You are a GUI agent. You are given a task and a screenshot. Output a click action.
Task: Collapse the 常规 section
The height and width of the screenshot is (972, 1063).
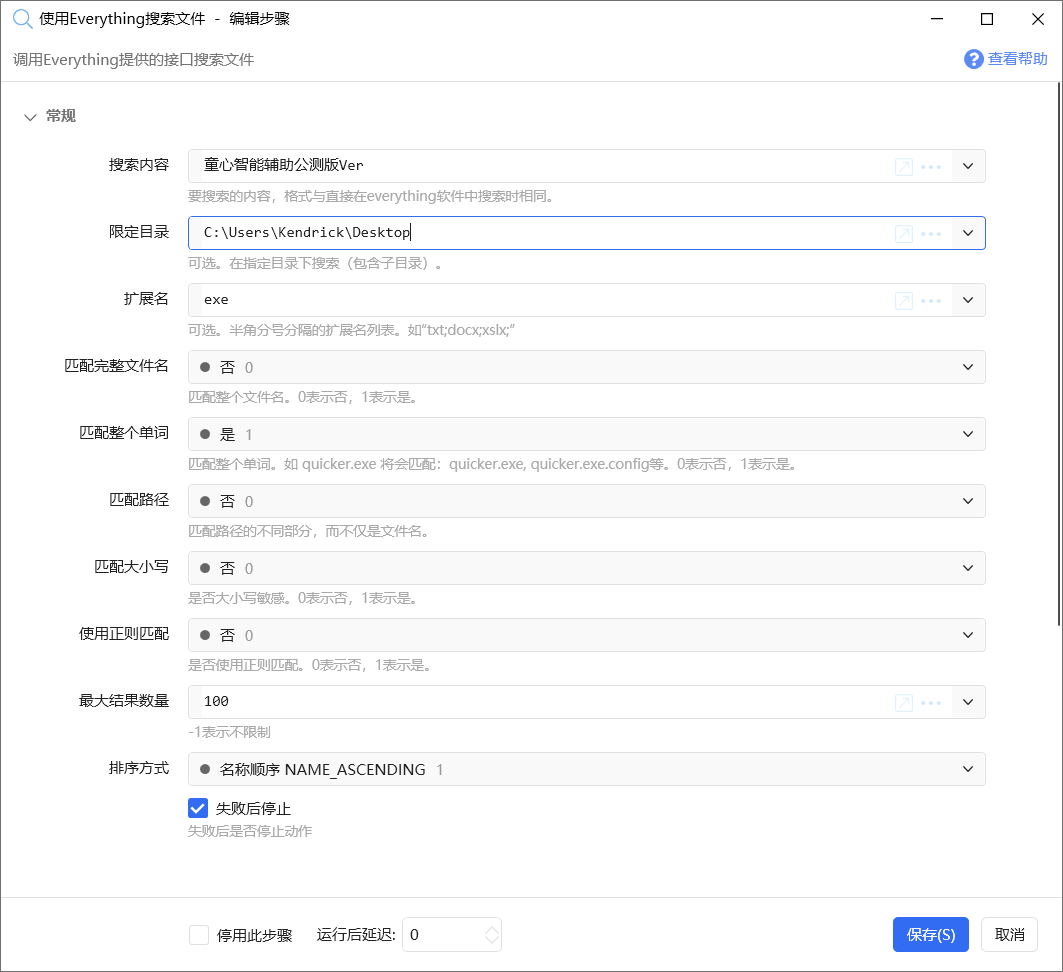30,117
